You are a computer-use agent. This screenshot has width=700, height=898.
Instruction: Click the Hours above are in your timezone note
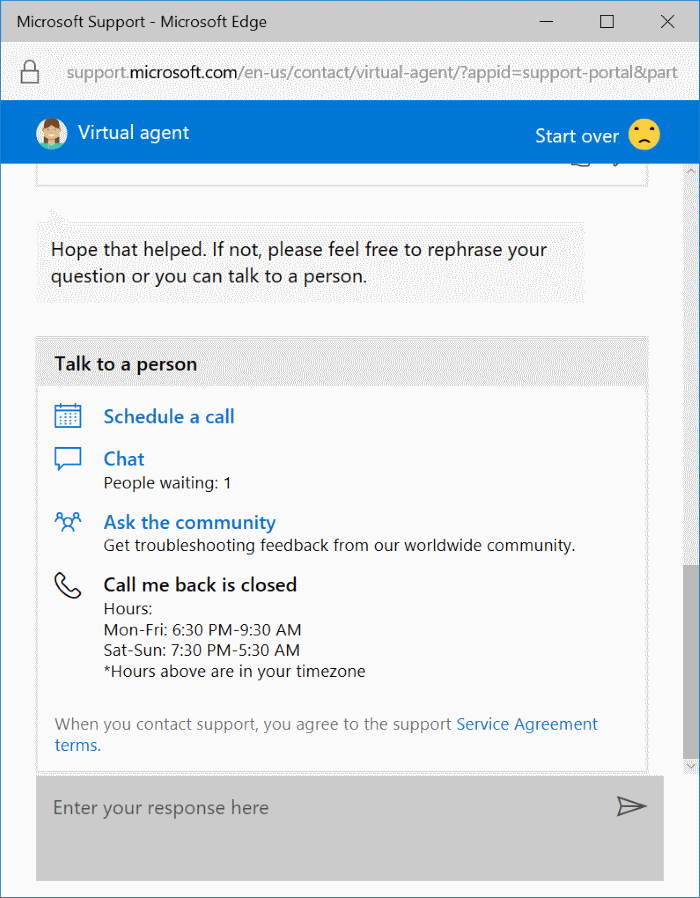click(234, 671)
